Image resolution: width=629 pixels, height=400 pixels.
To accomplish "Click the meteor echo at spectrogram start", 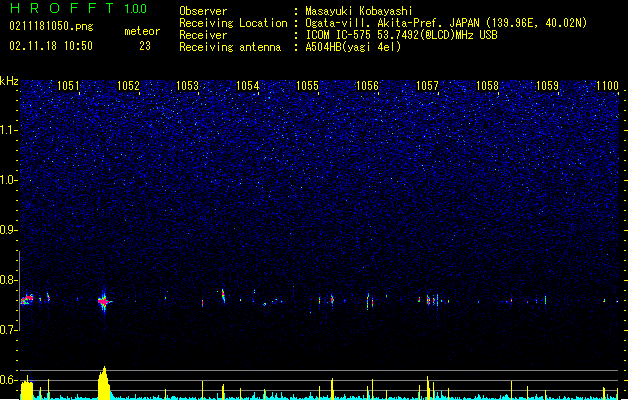I will coord(27,299).
